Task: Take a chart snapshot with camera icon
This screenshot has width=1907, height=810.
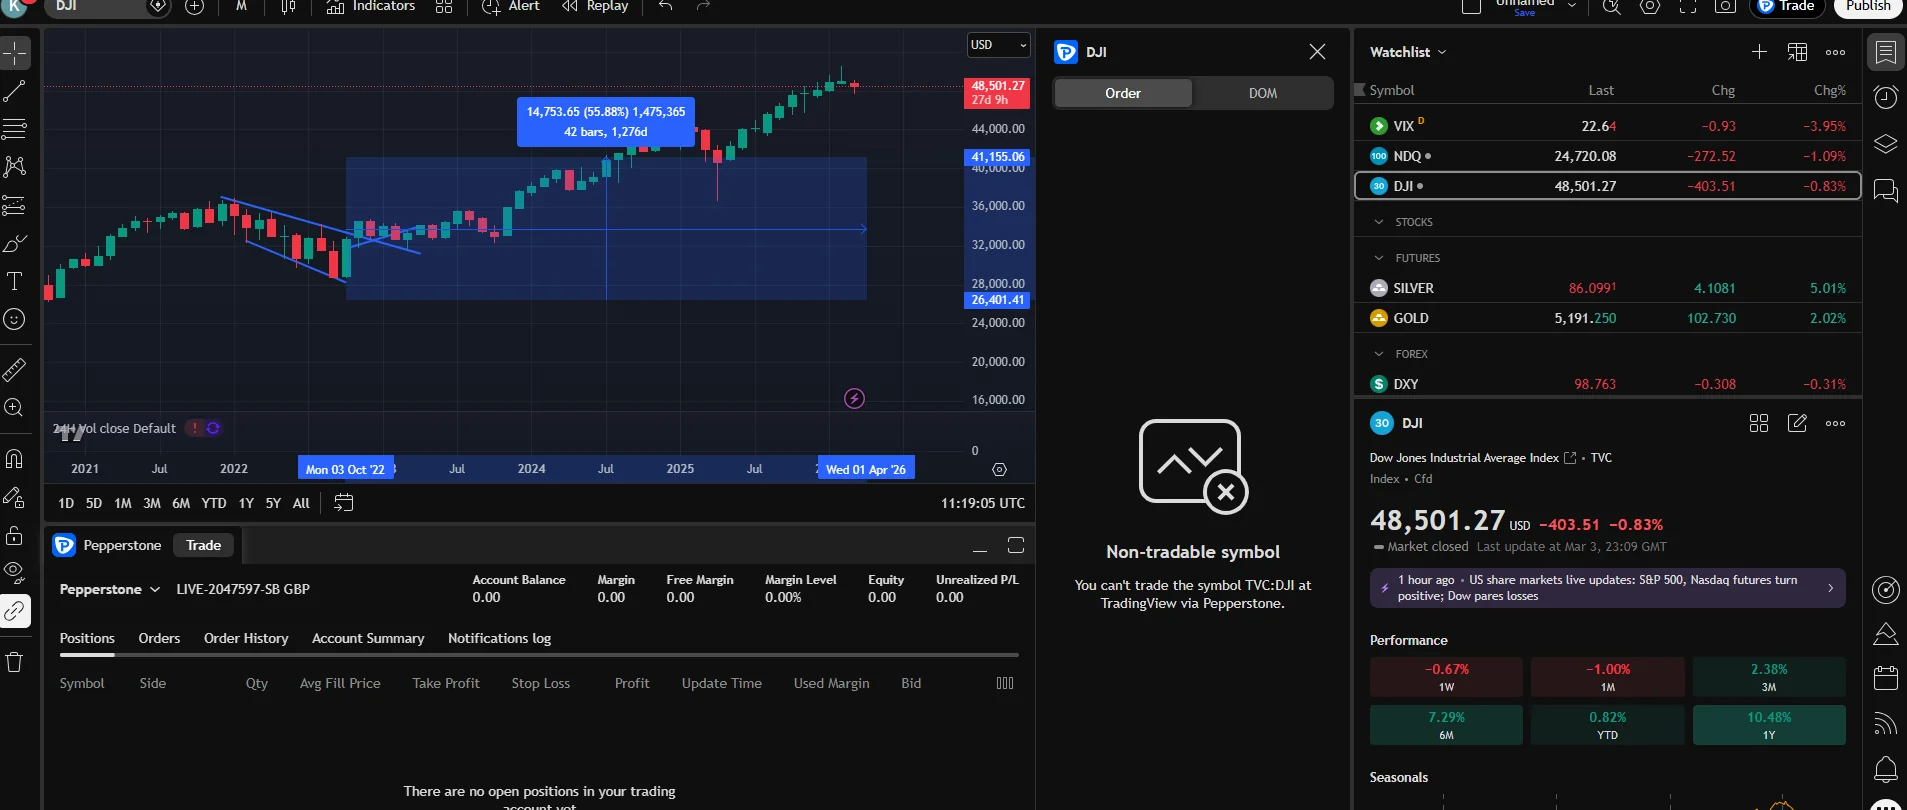Action: pyautogui.click(x=1725, y=7)
